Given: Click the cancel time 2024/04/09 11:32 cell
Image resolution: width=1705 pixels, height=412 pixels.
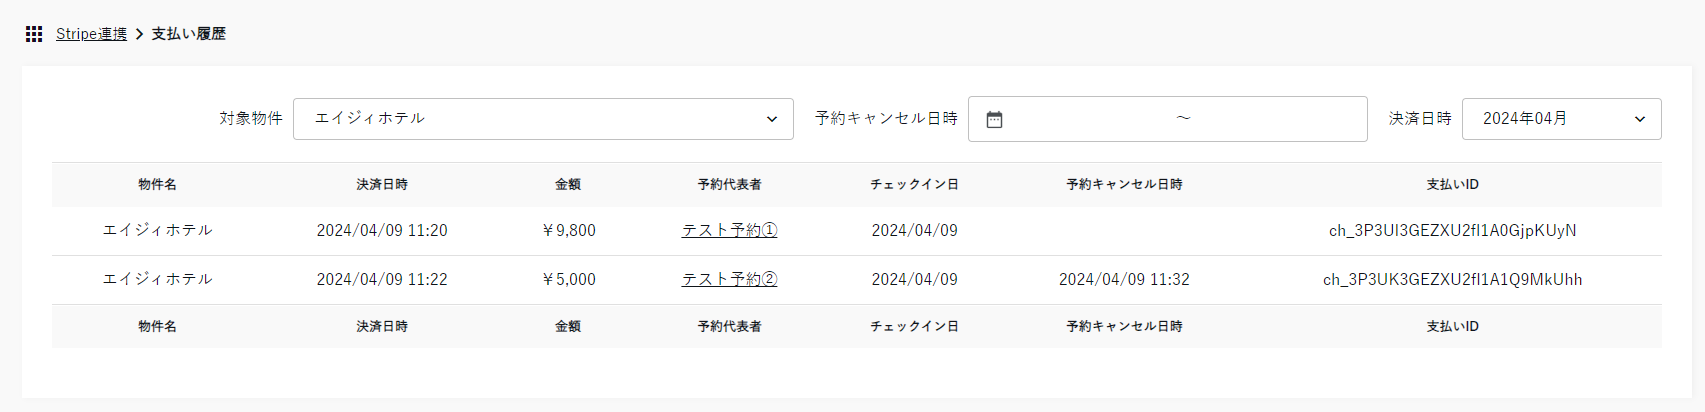Looking at the screenshot, I should [x=1124, y=280].
